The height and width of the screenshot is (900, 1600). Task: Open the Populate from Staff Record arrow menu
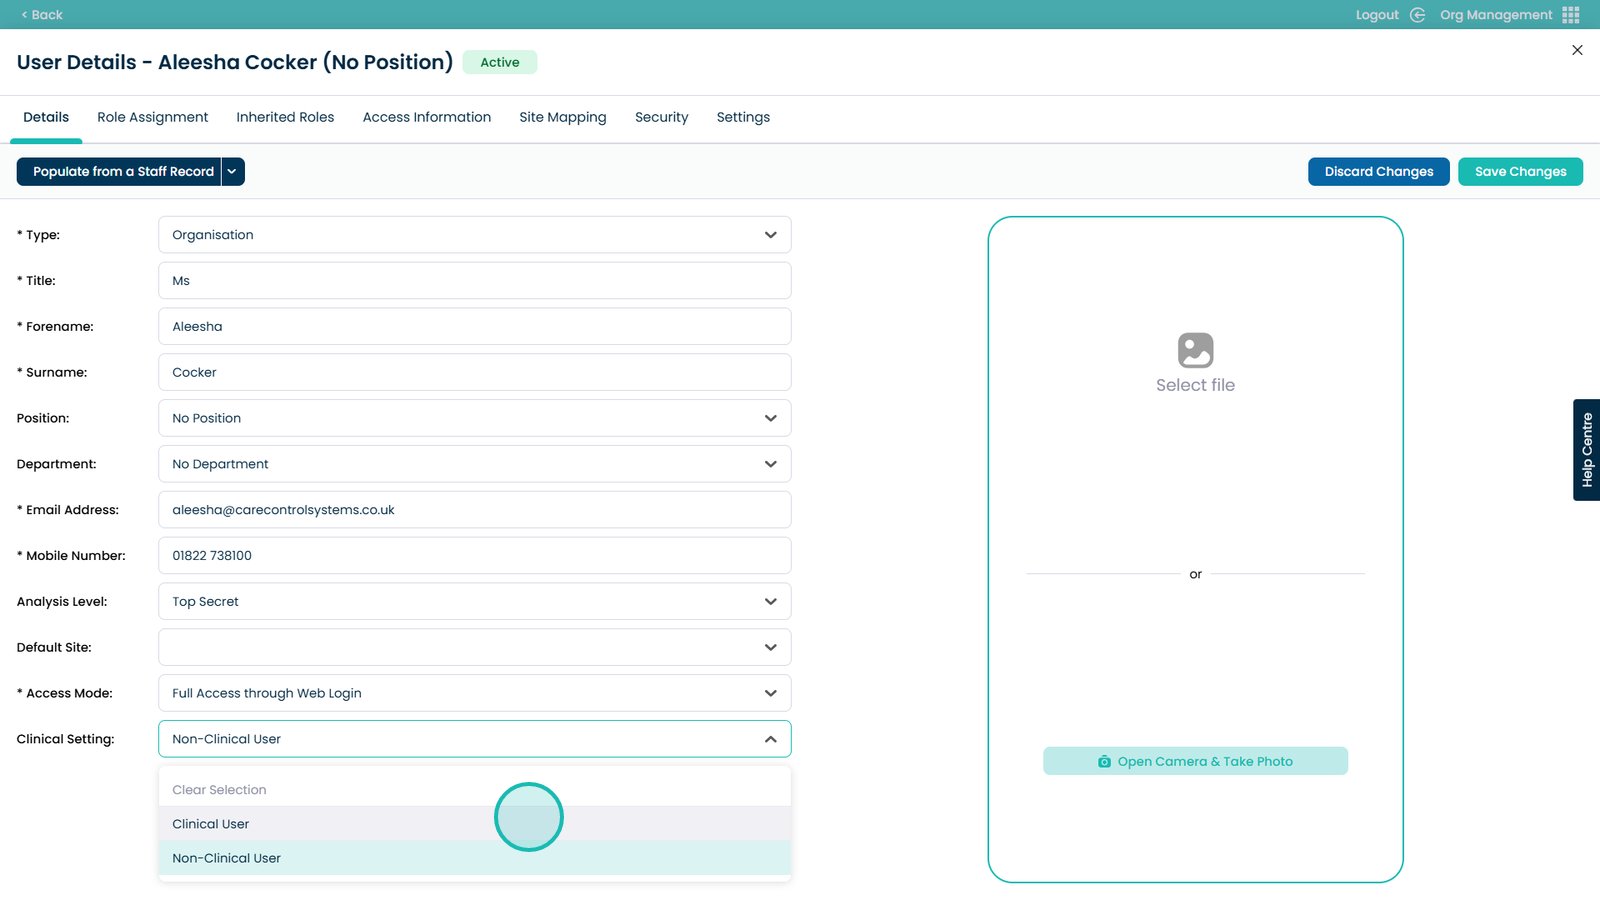tap(232, 172)
